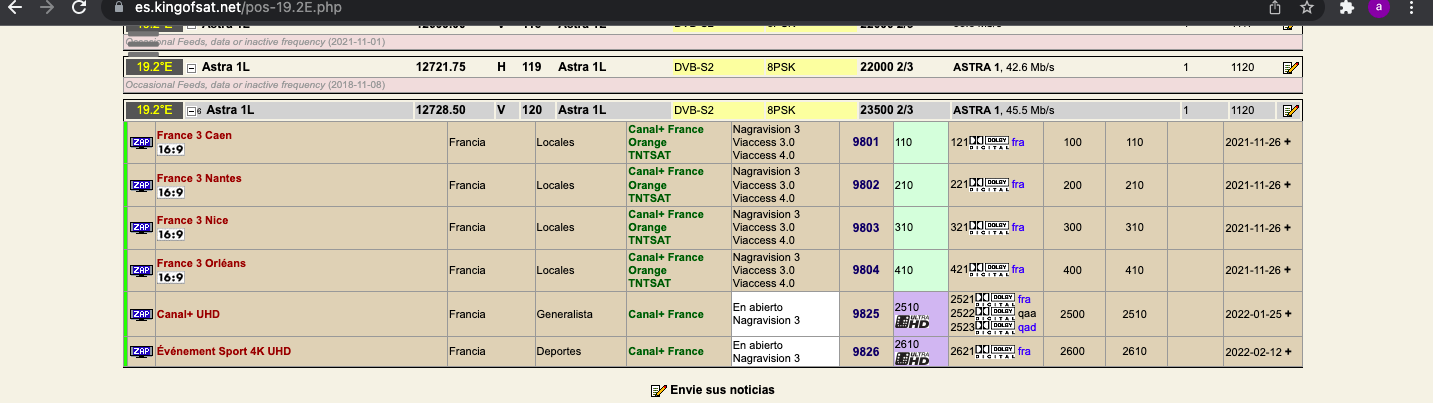Expand details with plus next to 2022-02-12
Screen dimensions: 1433x403
pyautogui.click(x=1287, y=352)
